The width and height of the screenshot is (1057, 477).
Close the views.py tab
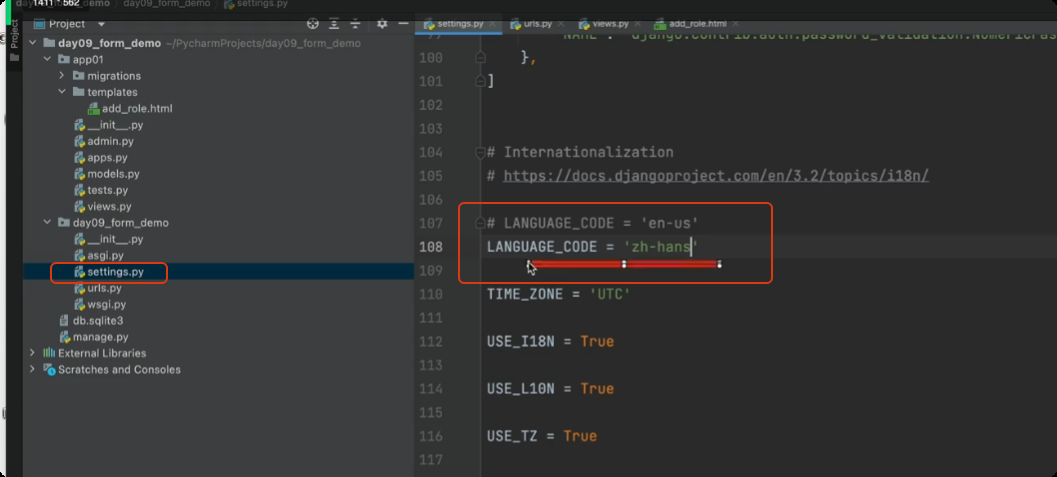click(x=637, y=24)
